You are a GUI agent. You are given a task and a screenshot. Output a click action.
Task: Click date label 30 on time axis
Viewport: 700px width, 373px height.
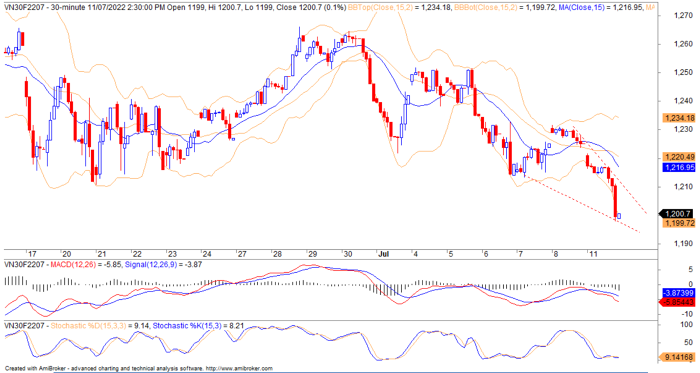pos(348,254)
